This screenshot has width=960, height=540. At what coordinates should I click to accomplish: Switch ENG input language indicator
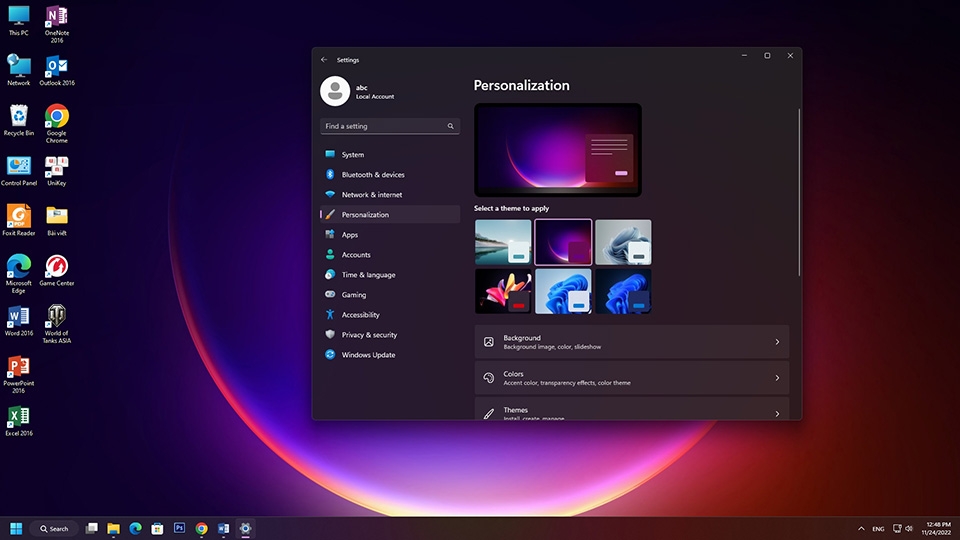(878, 528)
